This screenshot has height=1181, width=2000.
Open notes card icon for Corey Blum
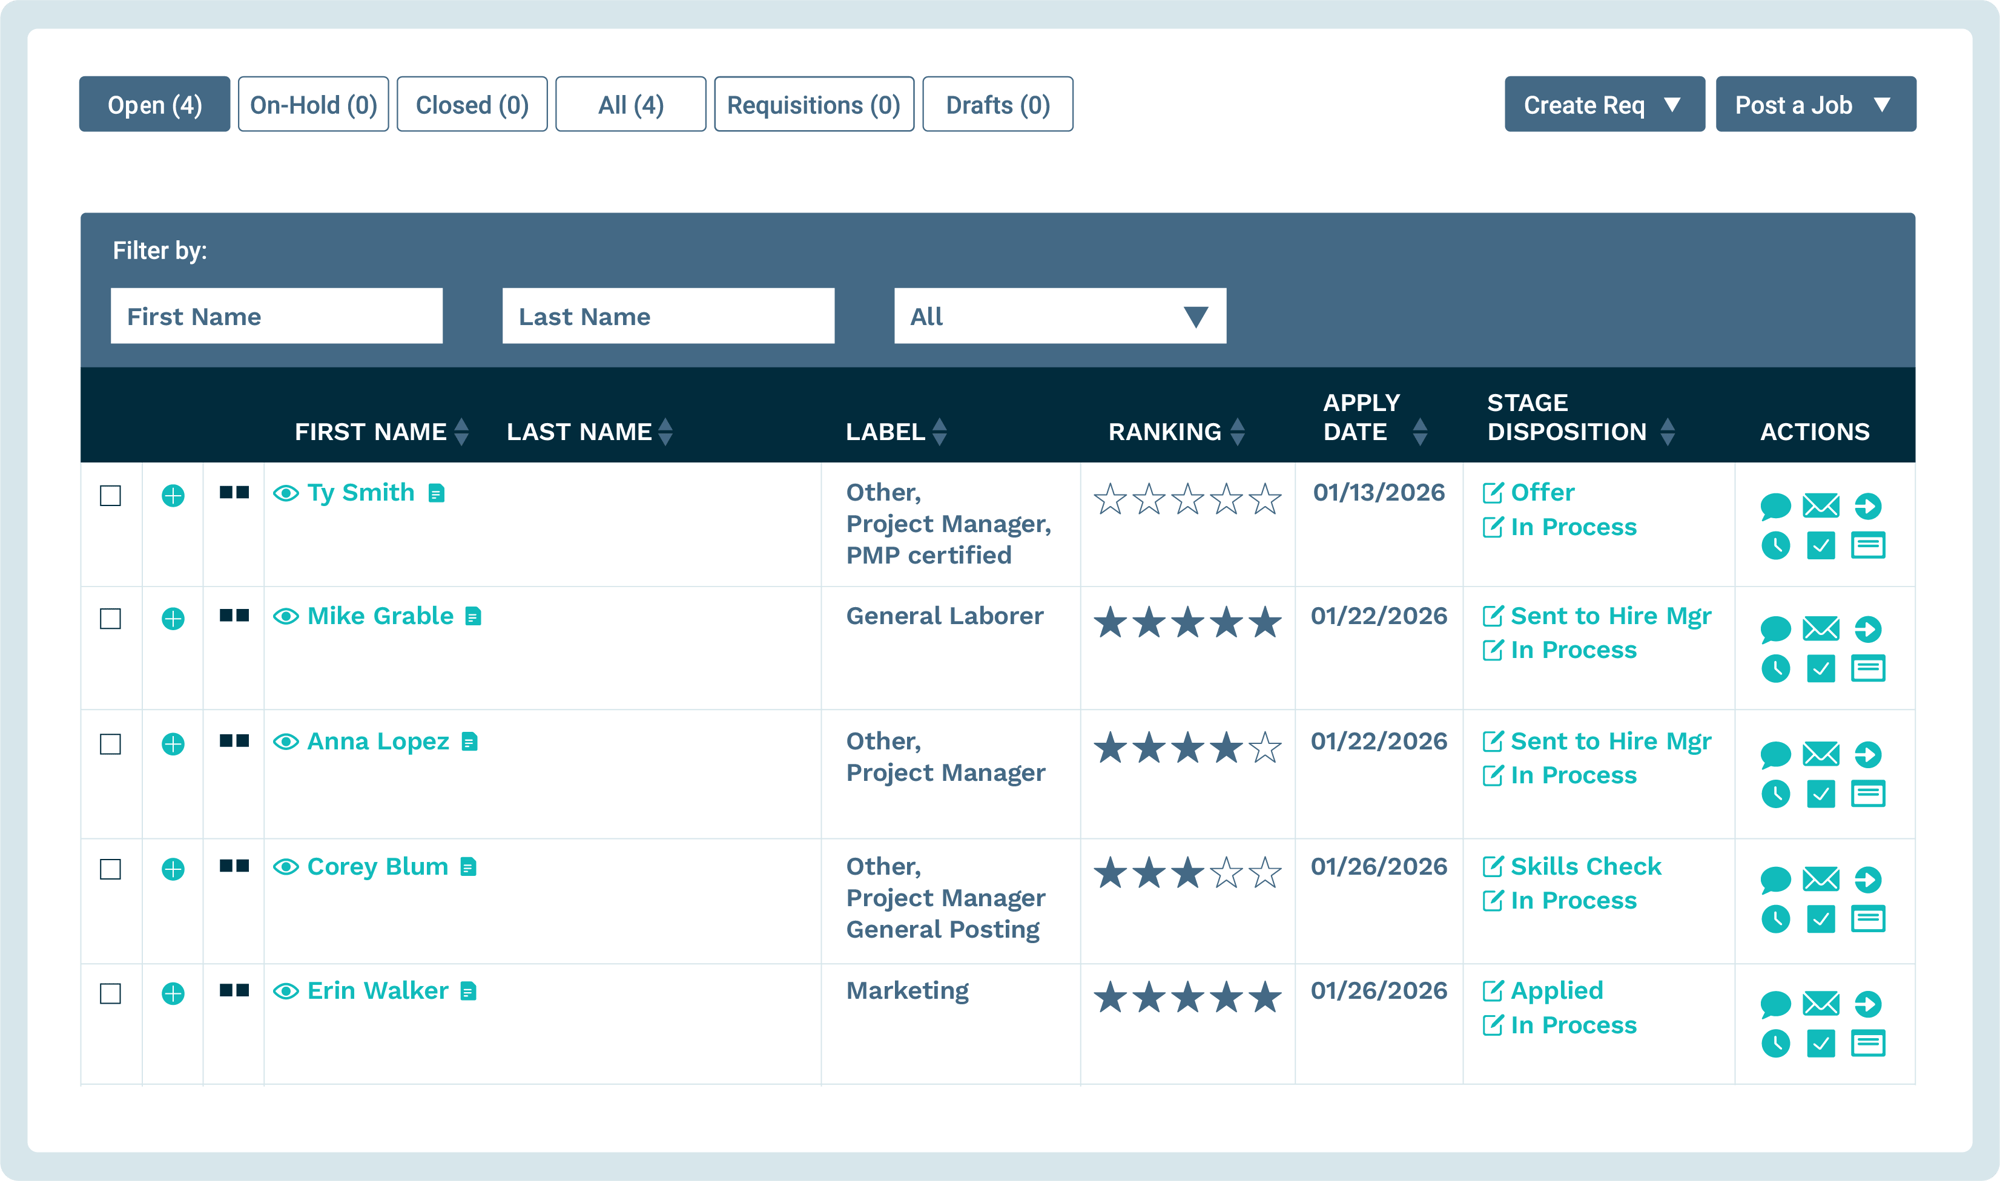(1867, 918)
